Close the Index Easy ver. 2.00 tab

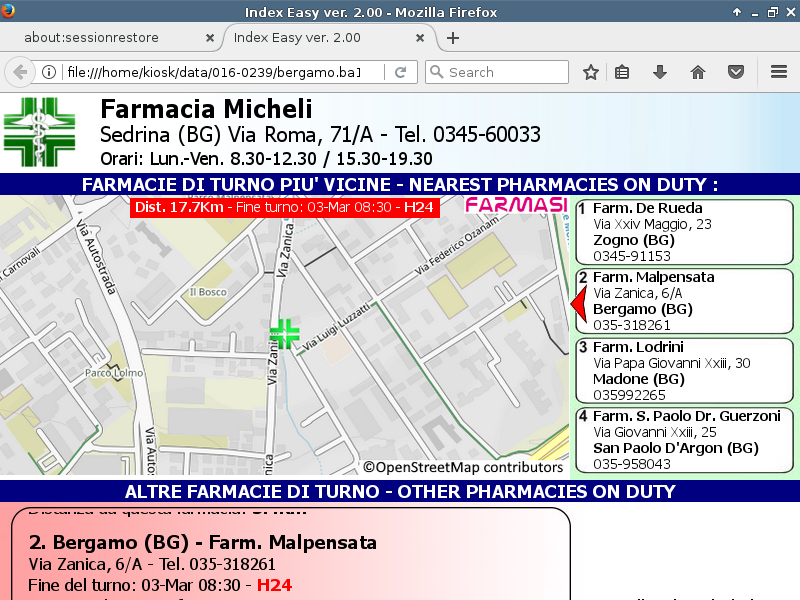421,38
